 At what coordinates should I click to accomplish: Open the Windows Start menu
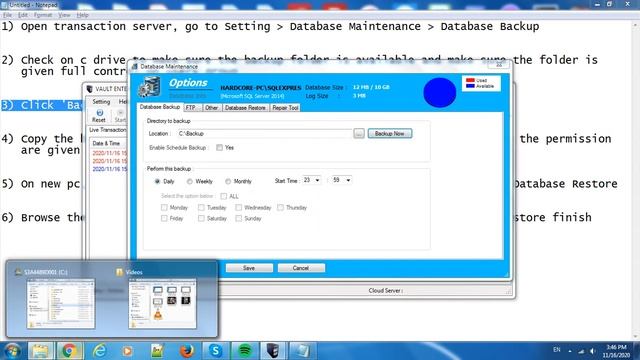[x=12, y=351]
